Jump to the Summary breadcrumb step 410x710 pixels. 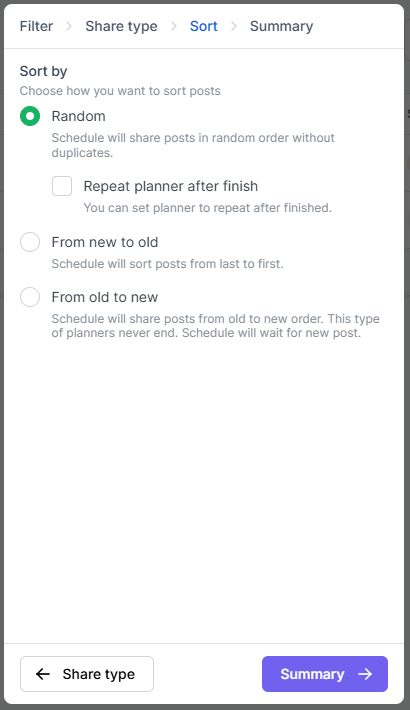pyautogui.click(x=281, y=26)
